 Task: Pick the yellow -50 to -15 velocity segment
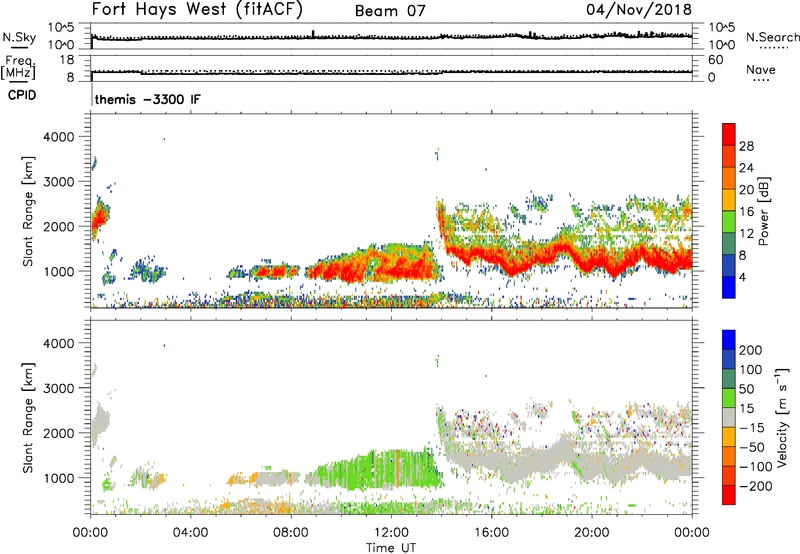(729, 437)
